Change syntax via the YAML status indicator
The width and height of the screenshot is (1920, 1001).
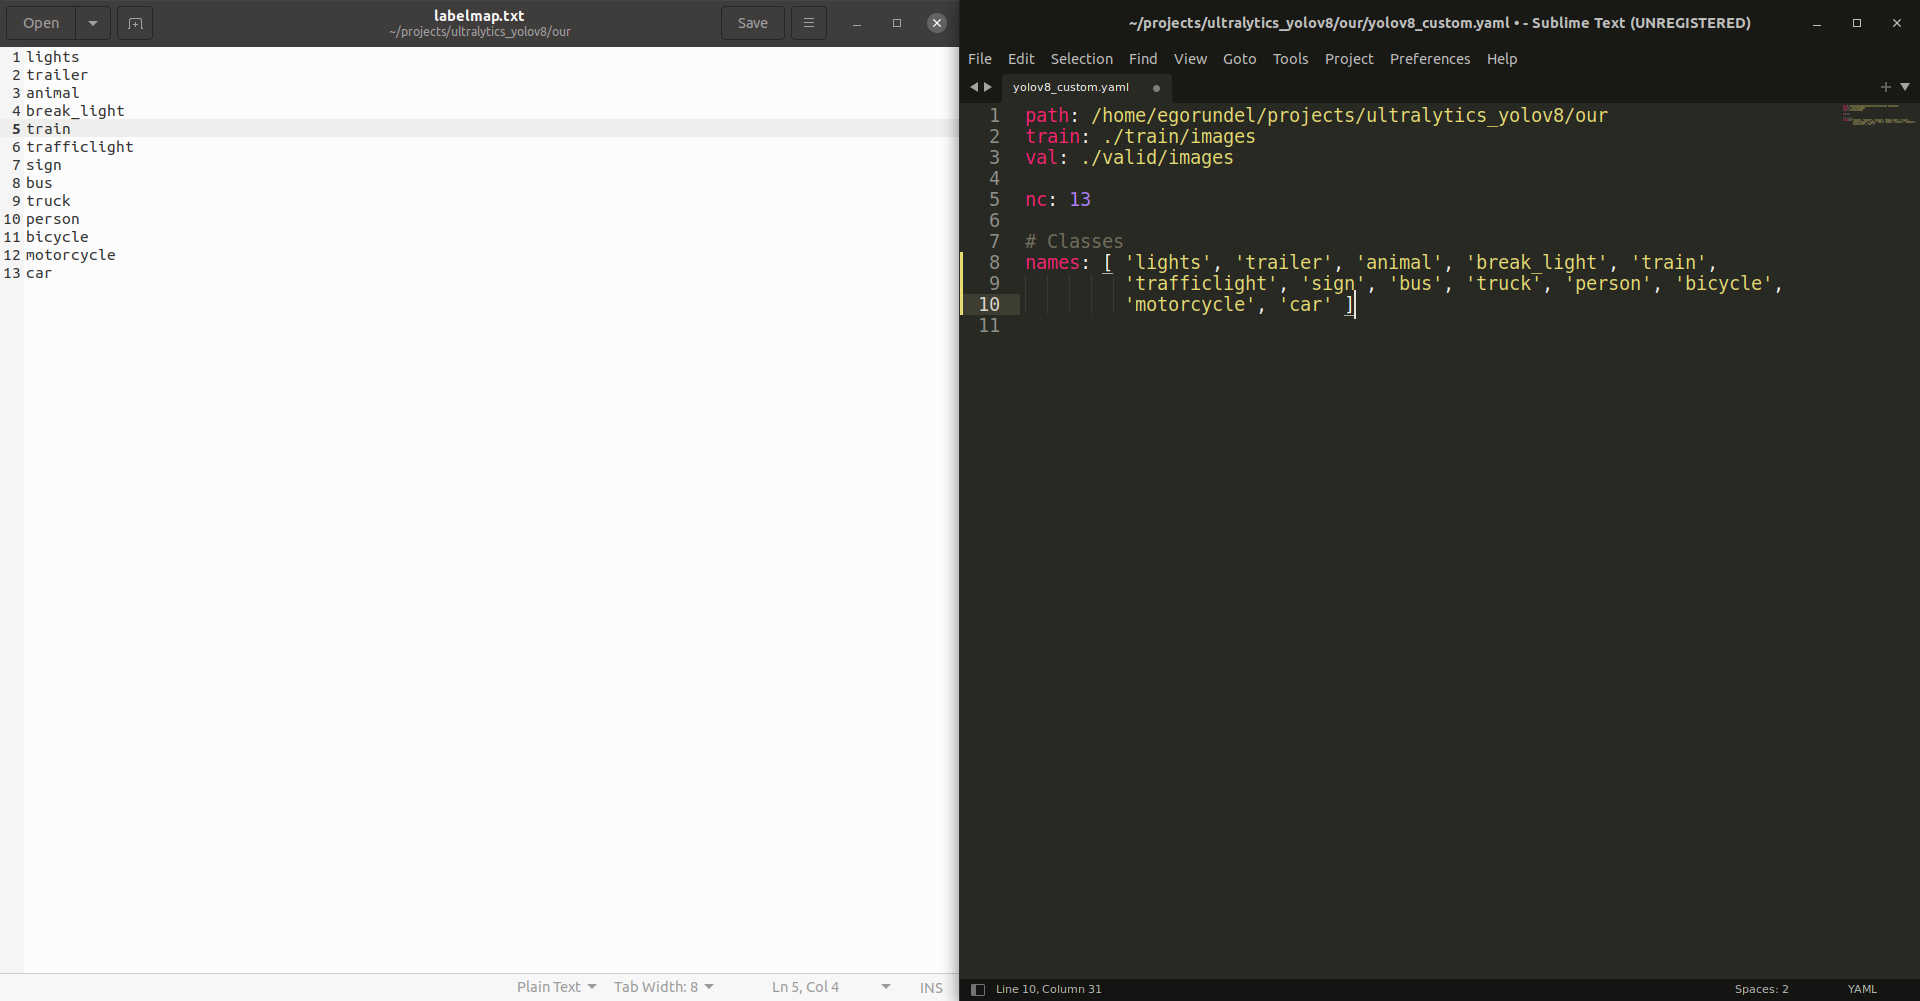1861,988
